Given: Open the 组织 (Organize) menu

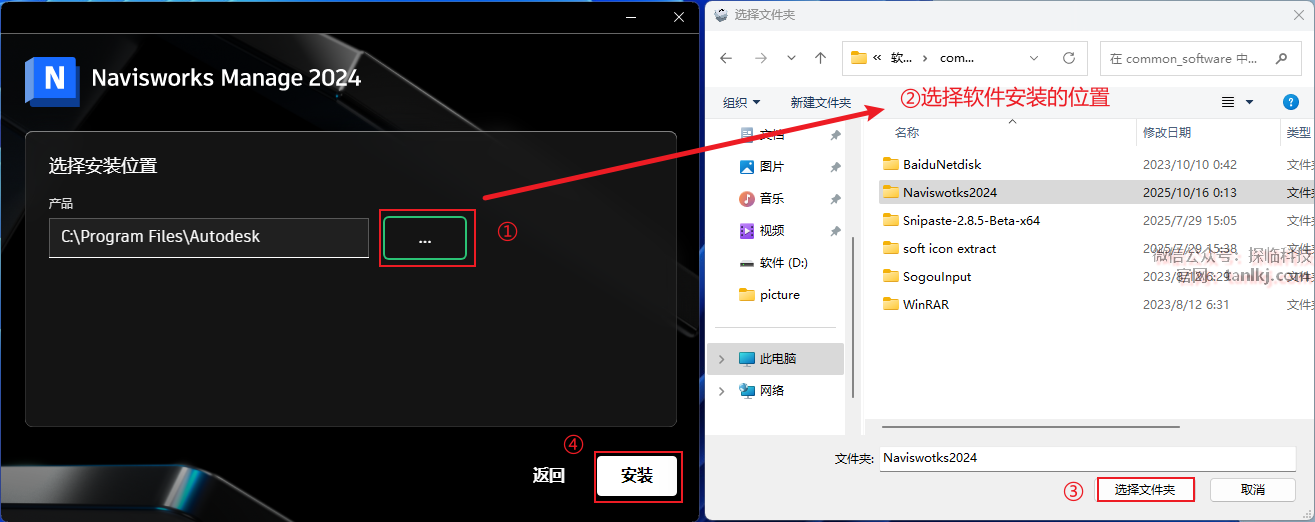Looking at the screenshot, I should (741, 102).
